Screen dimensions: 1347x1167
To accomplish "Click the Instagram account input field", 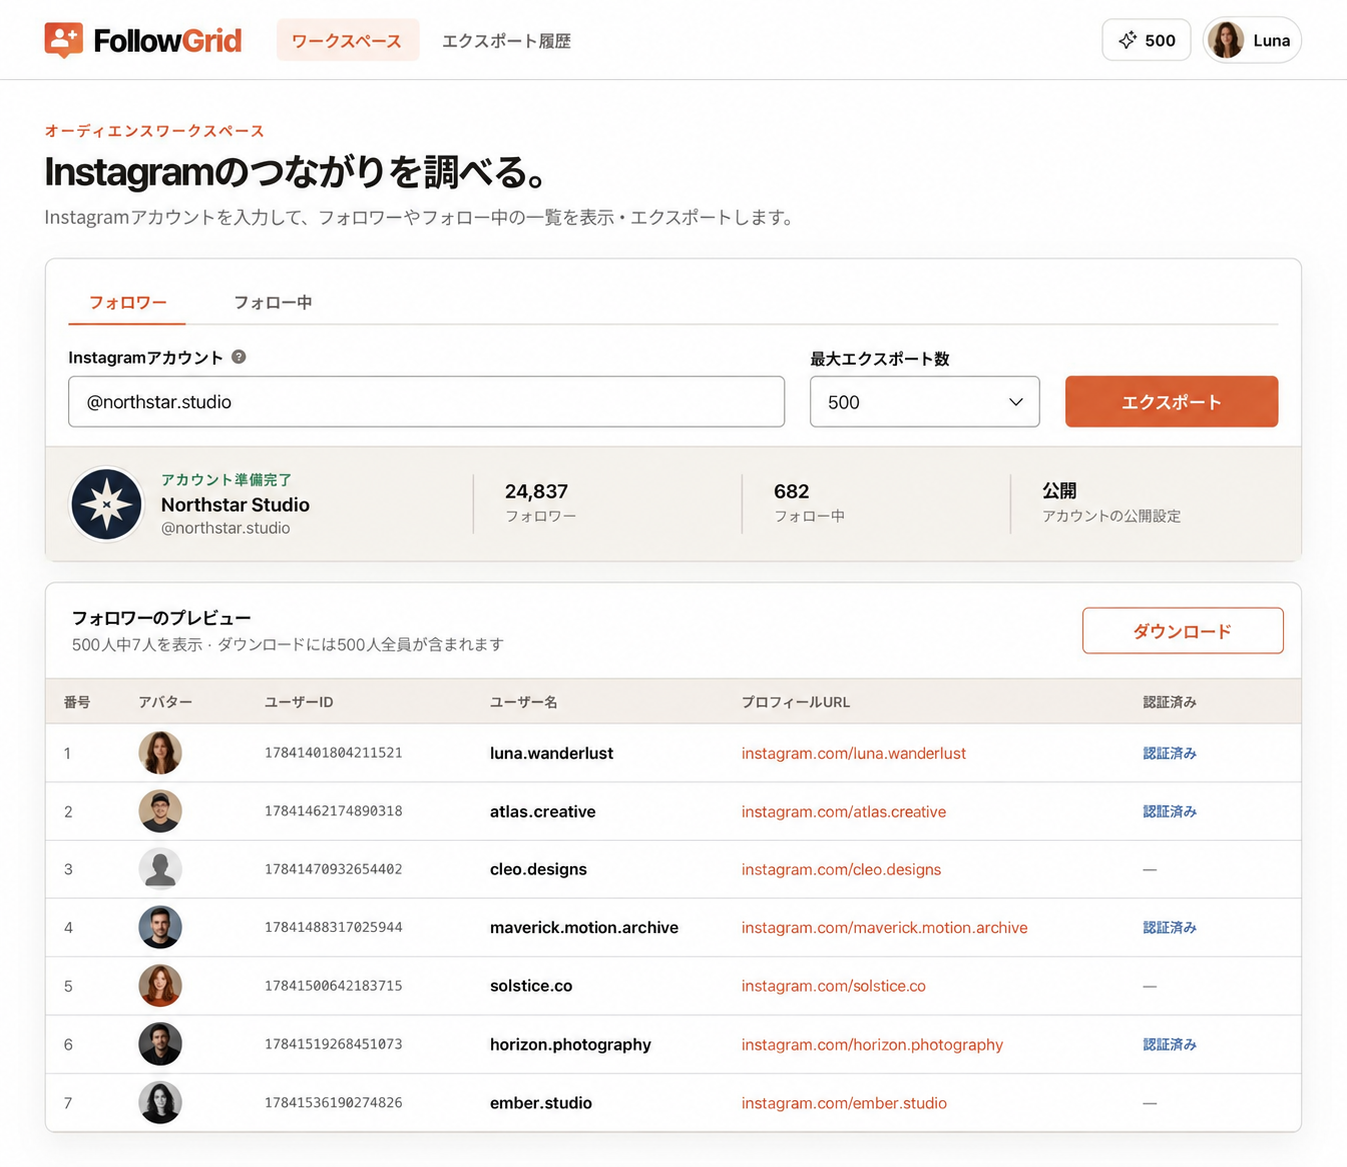I will [x=426, y=402].
